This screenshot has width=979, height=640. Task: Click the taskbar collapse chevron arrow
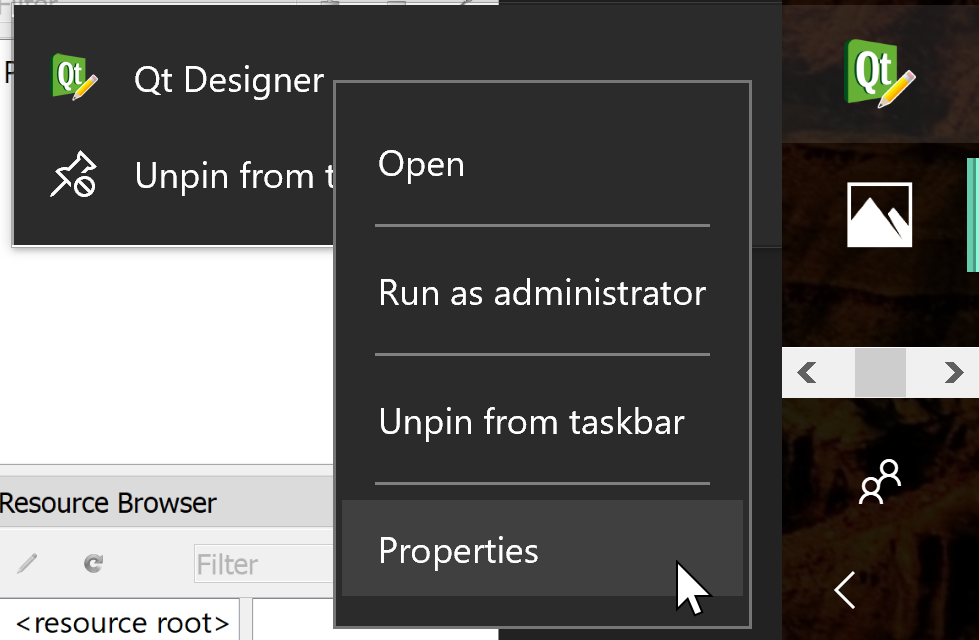tap(845, 590)
